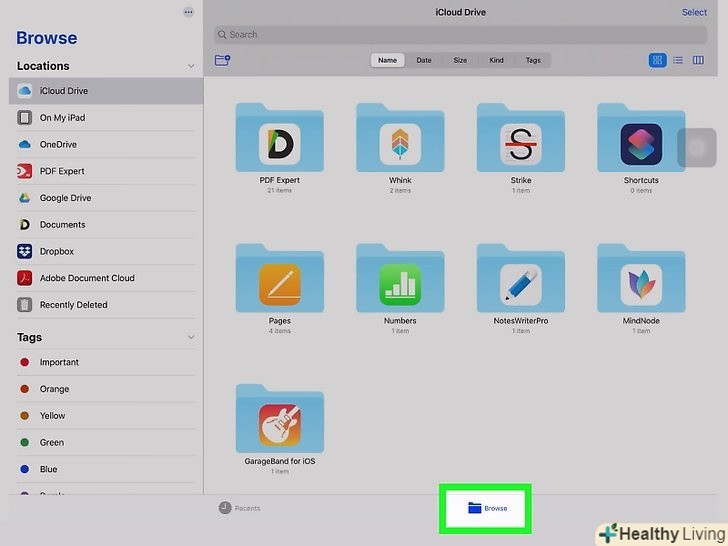The height and width of the screenshot is (546, 728).
Task: Open the Pages folder
Action: pyautogui.click(x=280, y=278)
